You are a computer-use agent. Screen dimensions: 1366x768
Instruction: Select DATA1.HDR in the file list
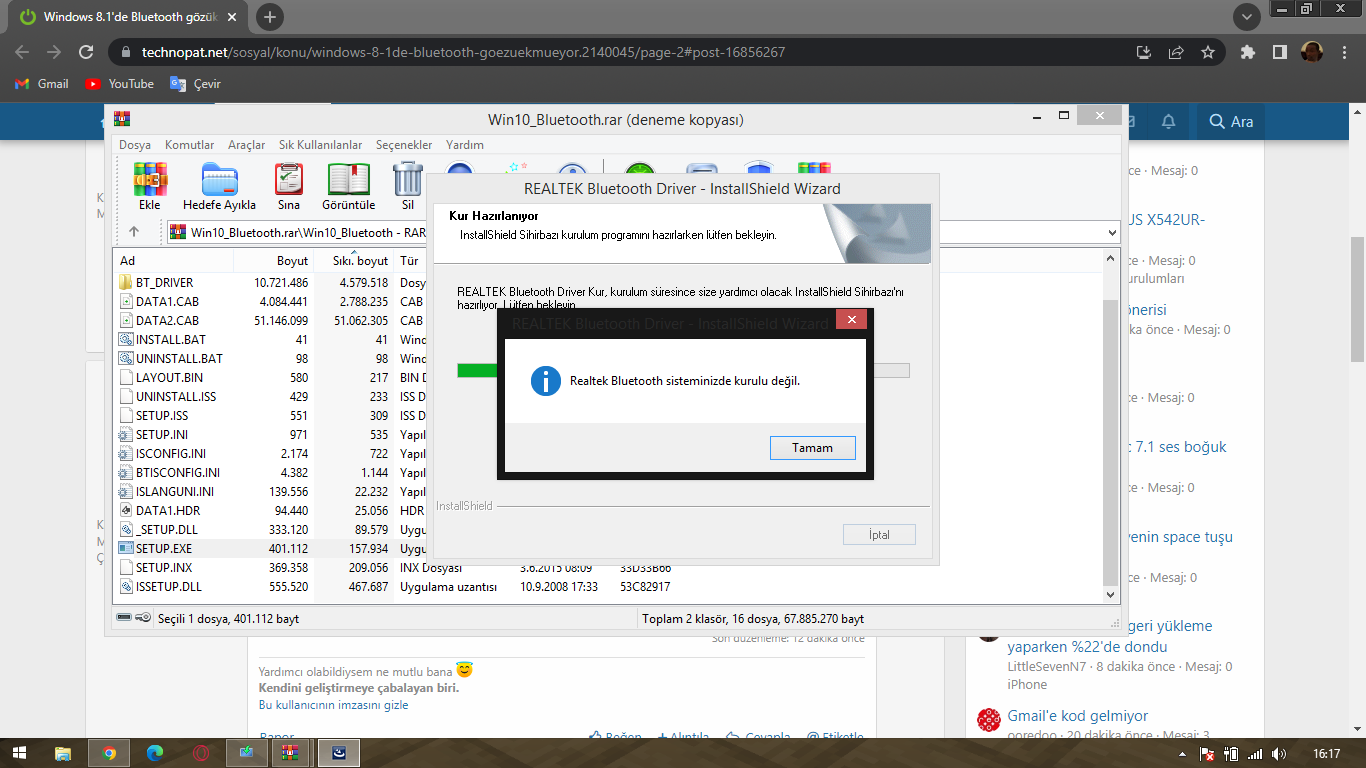coord(168,511)
